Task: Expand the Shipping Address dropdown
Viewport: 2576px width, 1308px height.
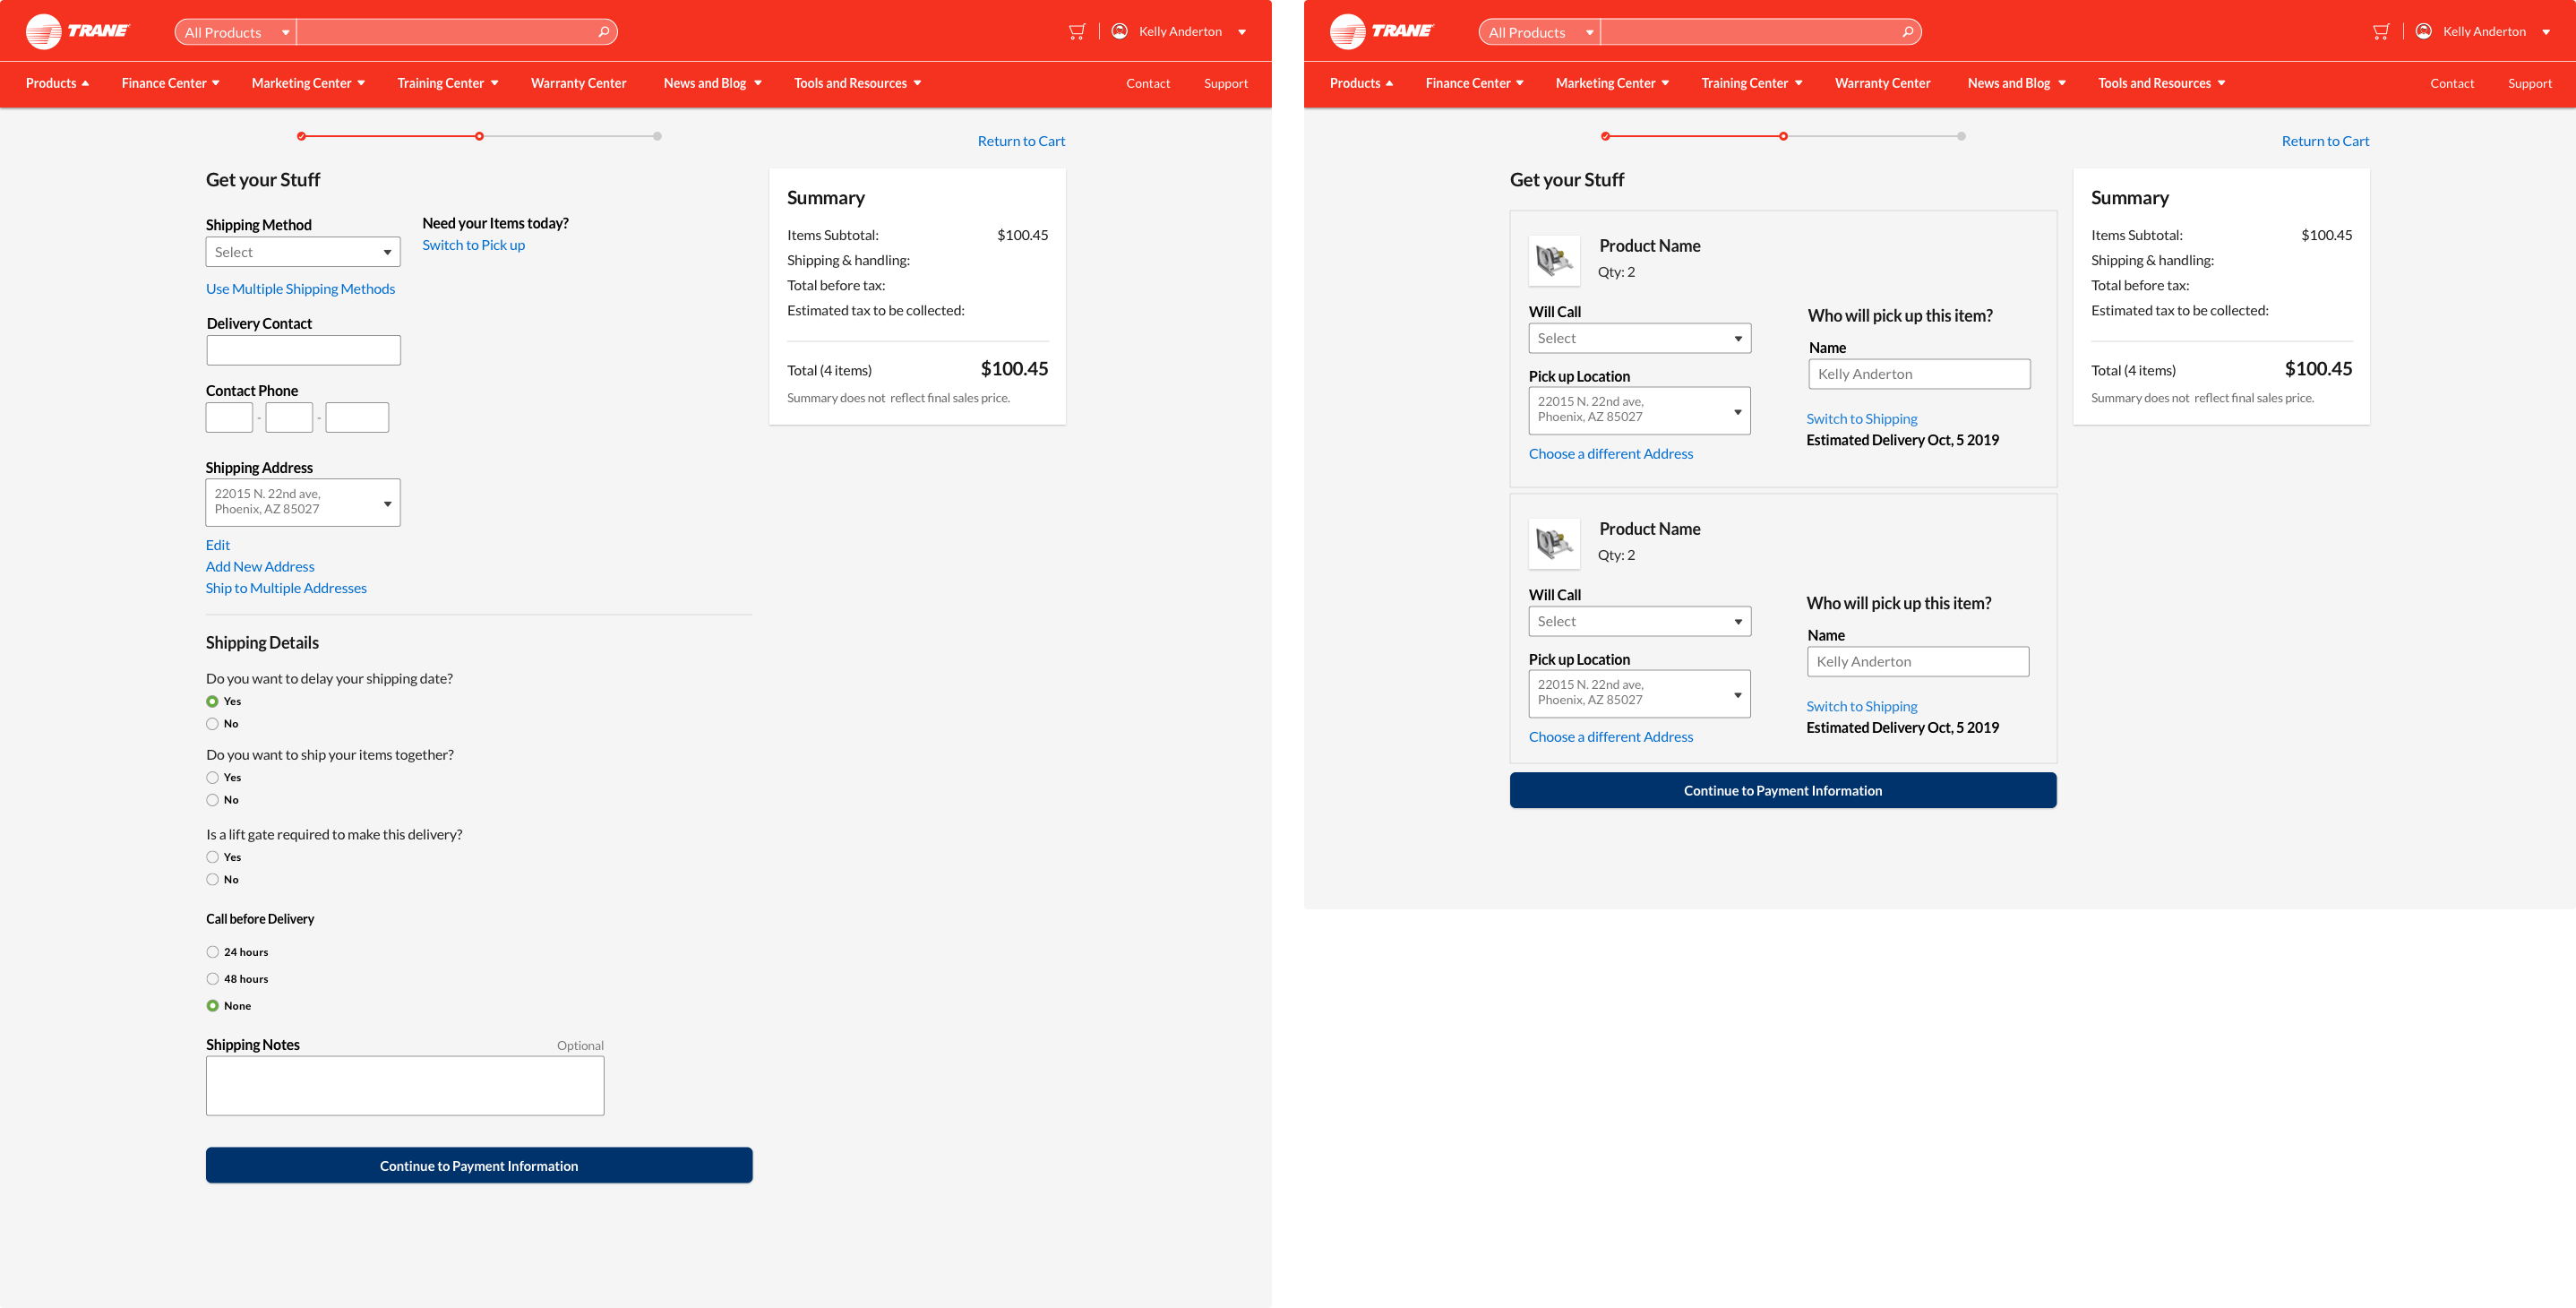Action: point(302,502)
